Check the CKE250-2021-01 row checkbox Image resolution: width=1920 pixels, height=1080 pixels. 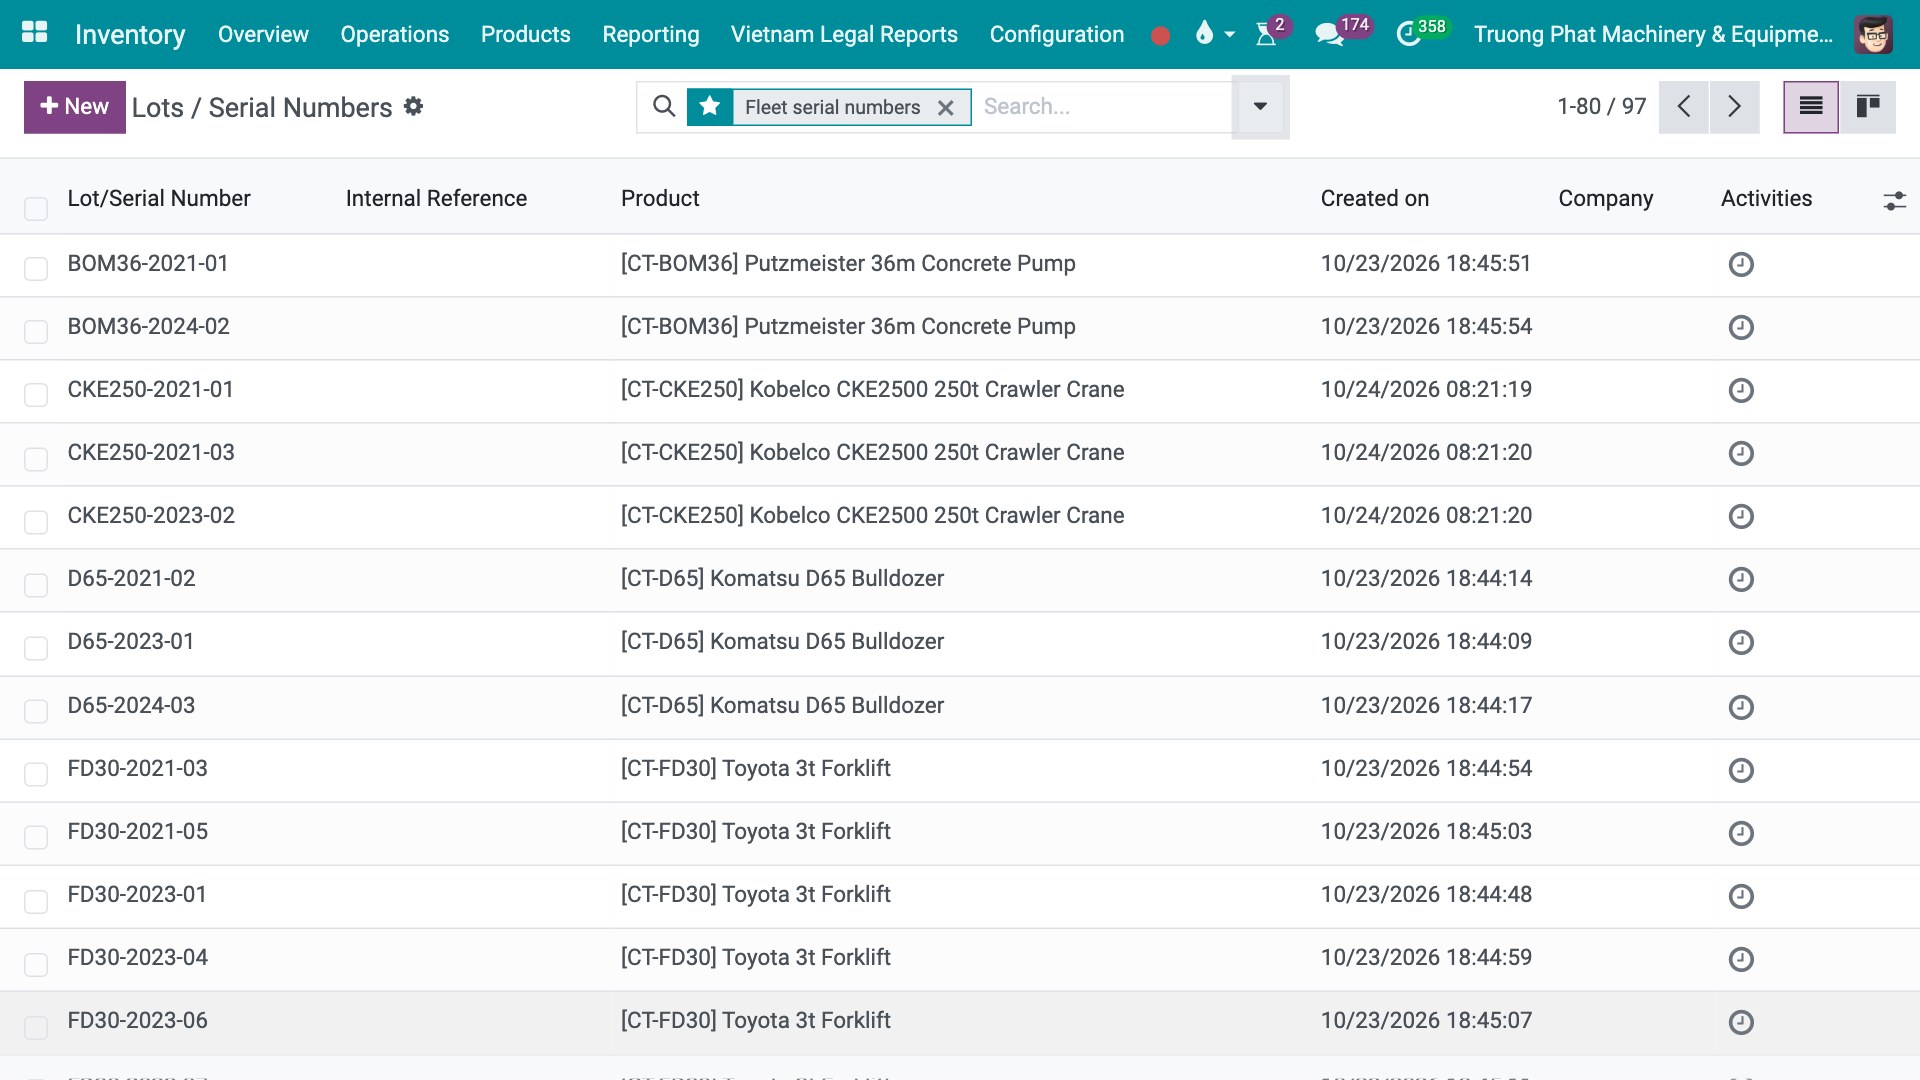click(x=36, y=394)
